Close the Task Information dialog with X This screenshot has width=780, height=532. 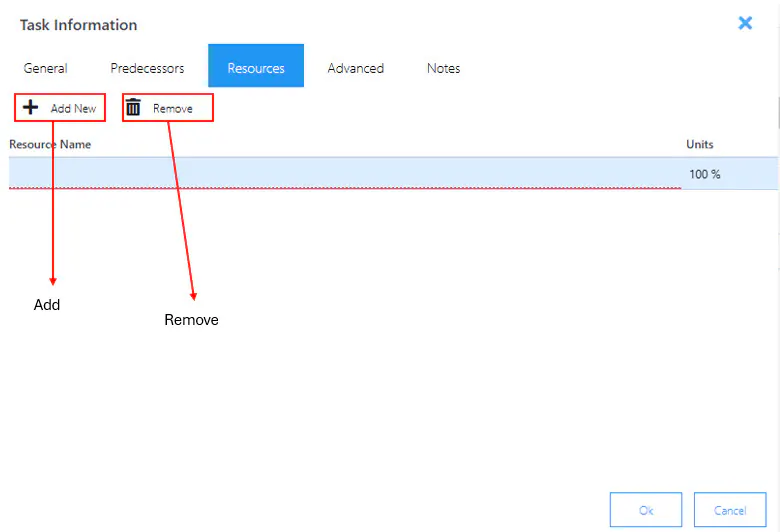tap(745, 23)
